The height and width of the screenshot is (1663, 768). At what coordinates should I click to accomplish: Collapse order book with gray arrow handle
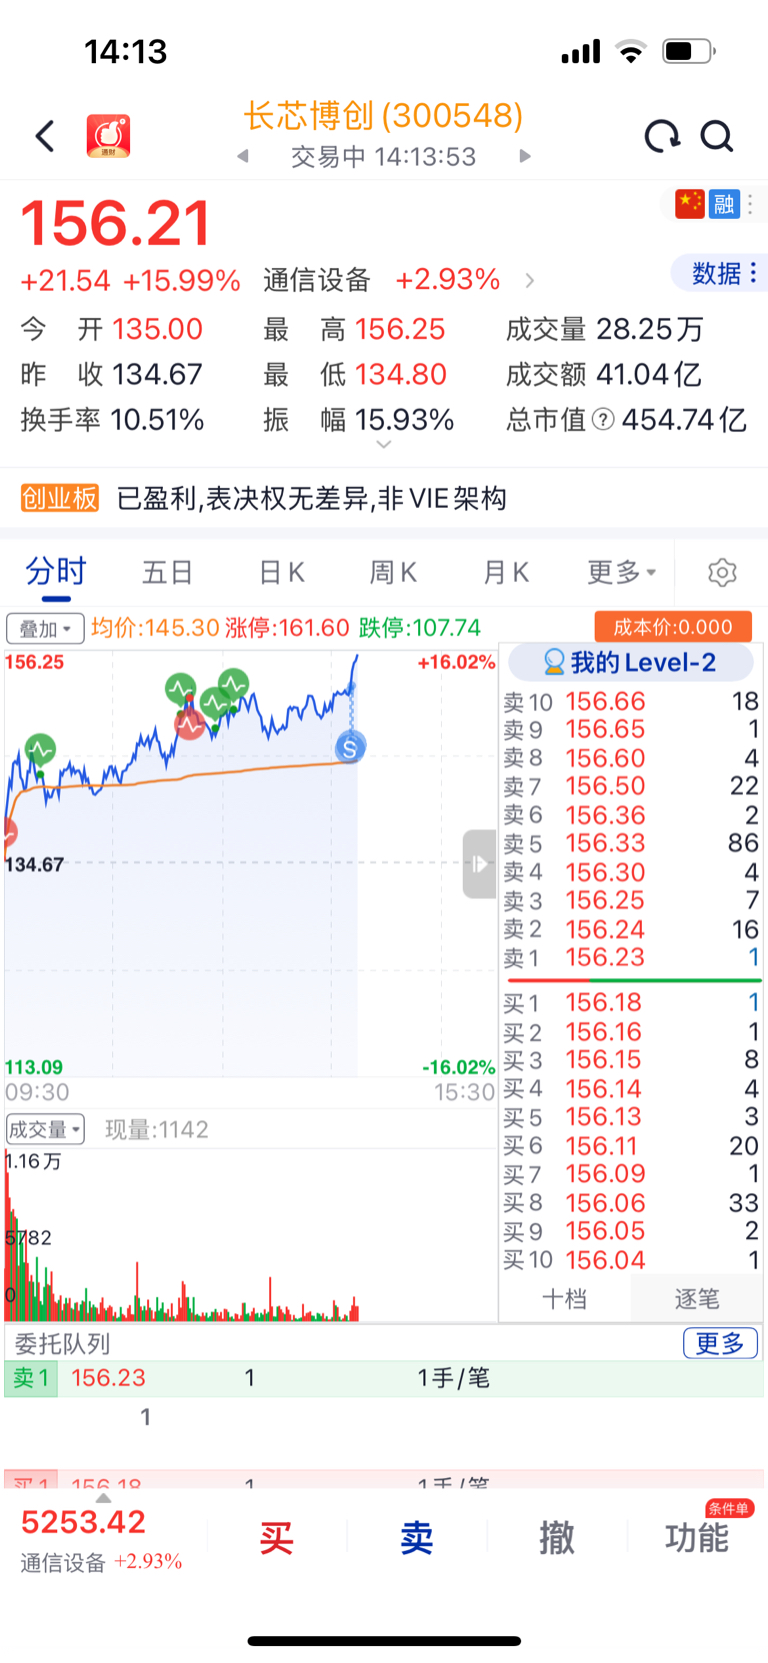[x=479, y=864]
